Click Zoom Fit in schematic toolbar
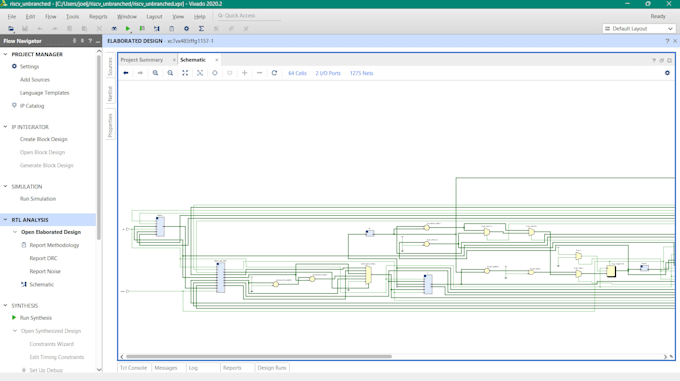 click(x=185, y=73)
